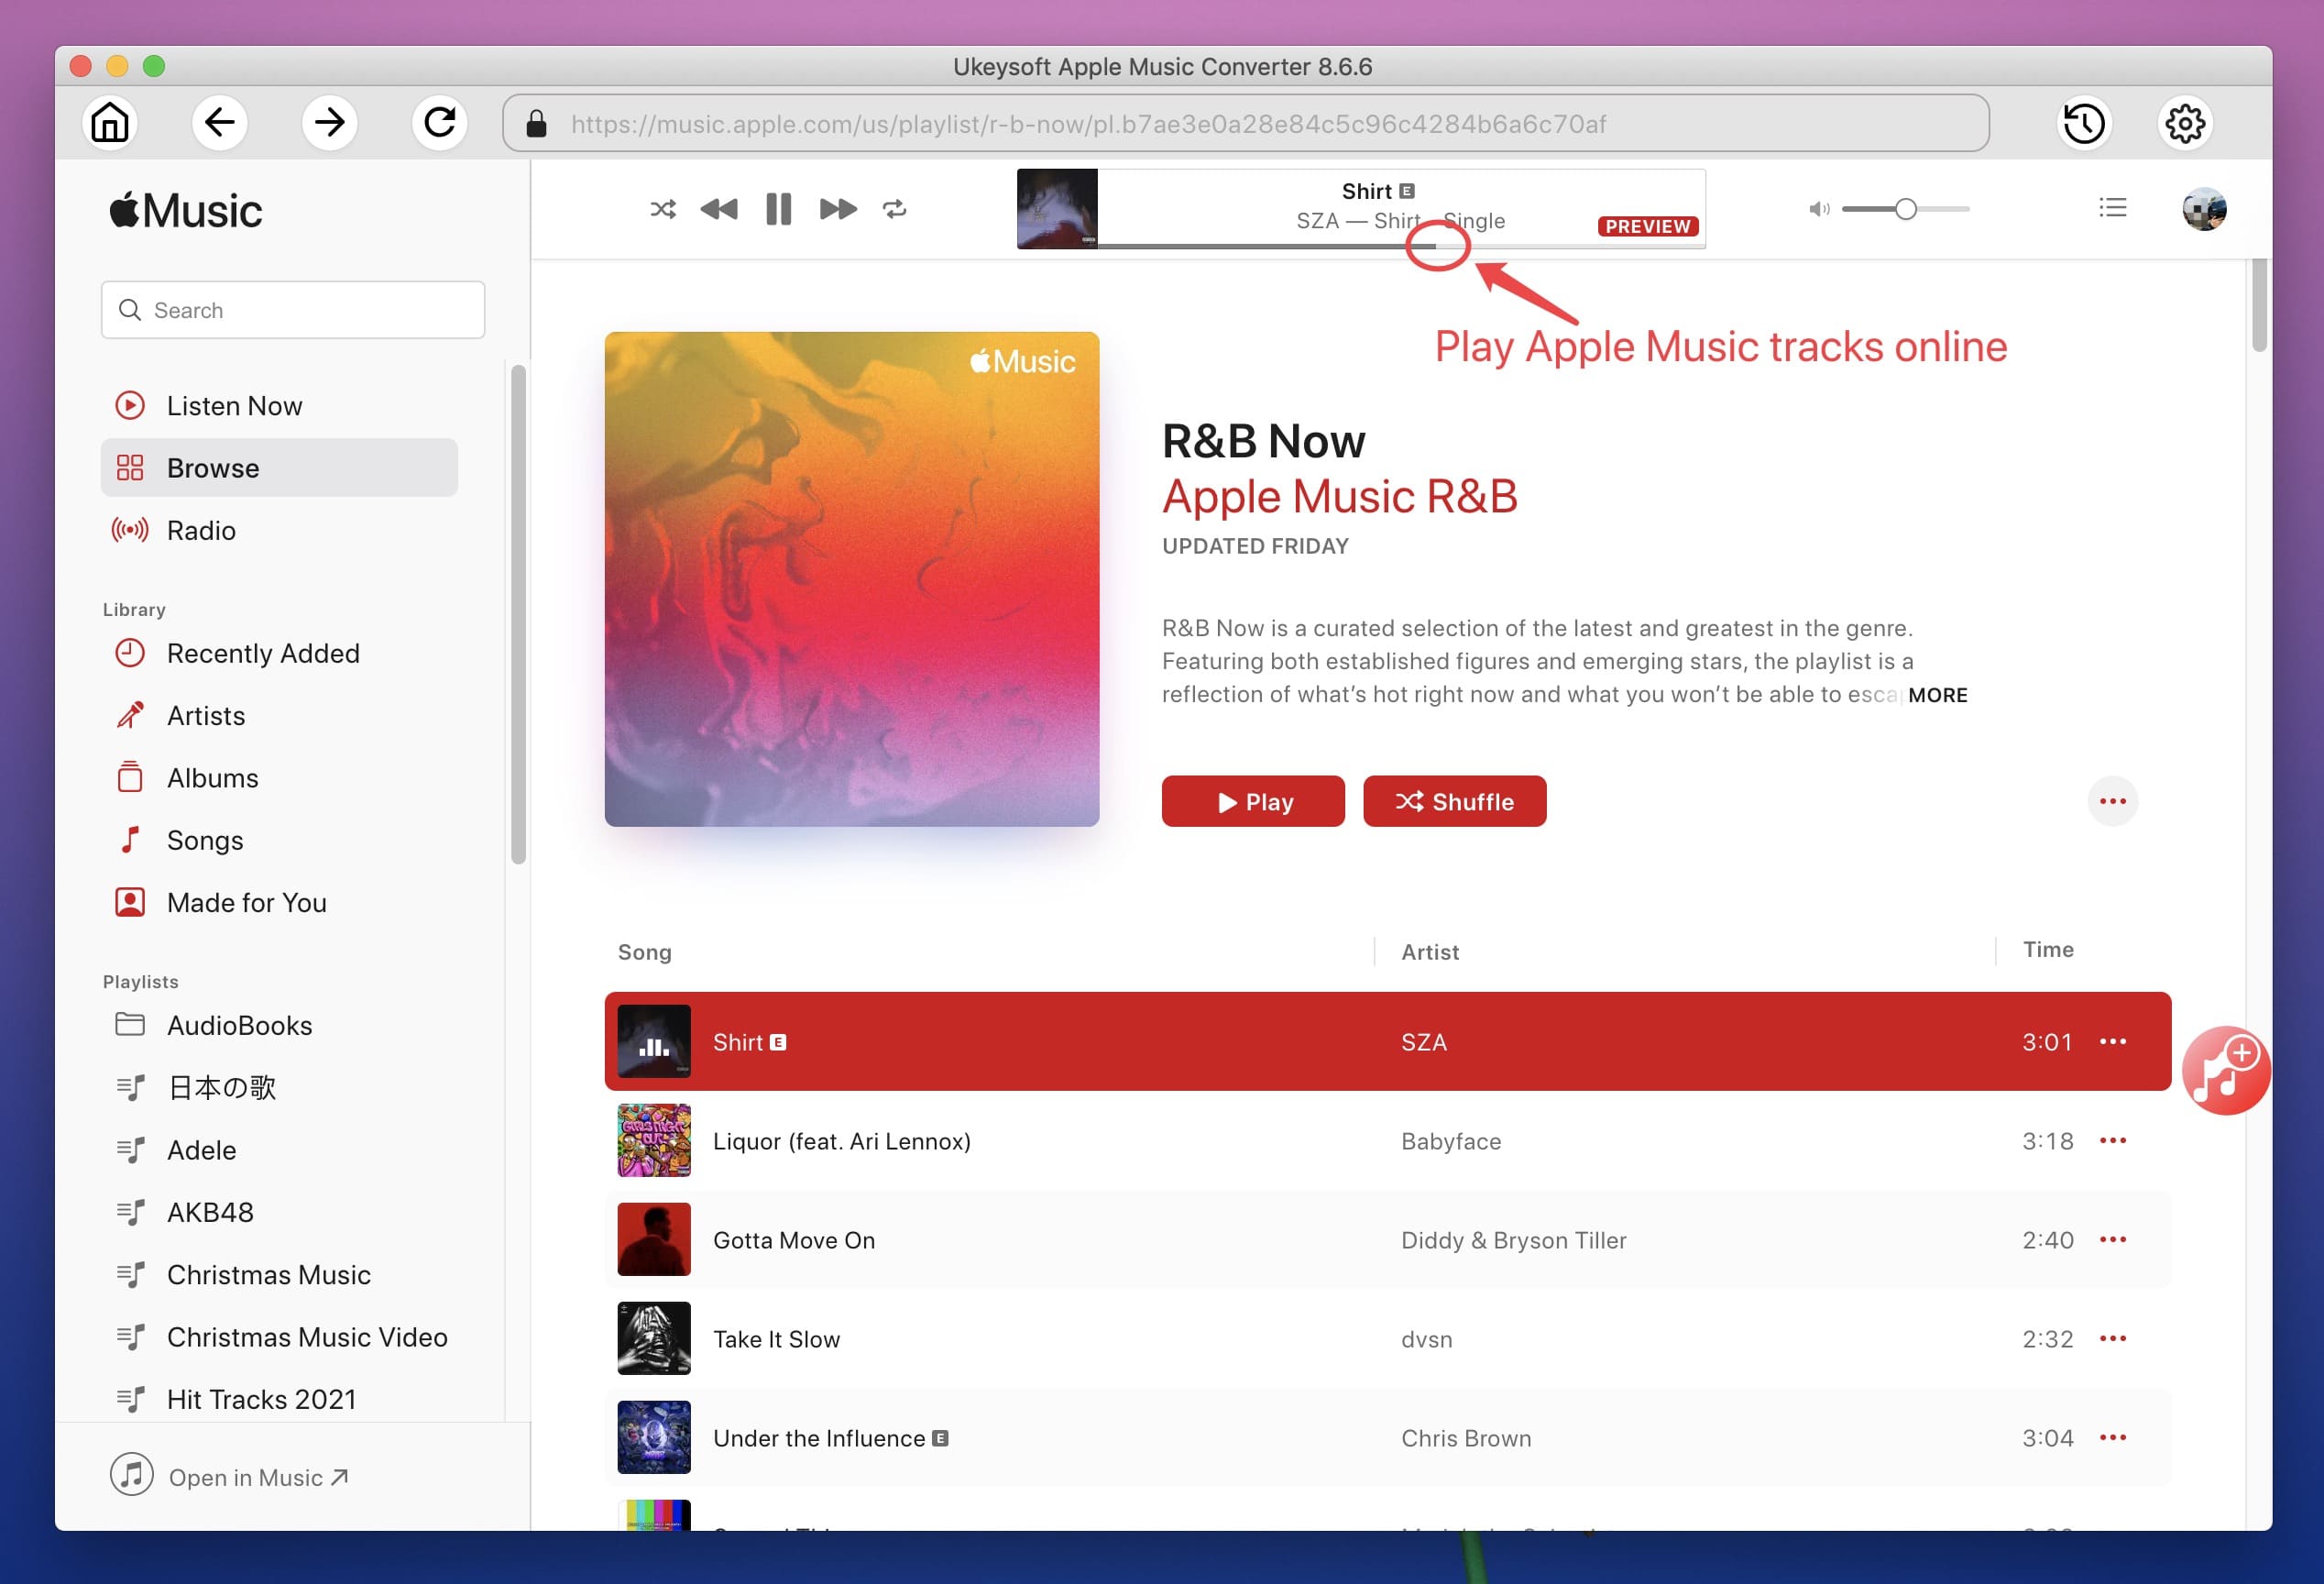Click the skip backward icon
Viewport: 2324px width, 1584px height.
click(717, 206)
